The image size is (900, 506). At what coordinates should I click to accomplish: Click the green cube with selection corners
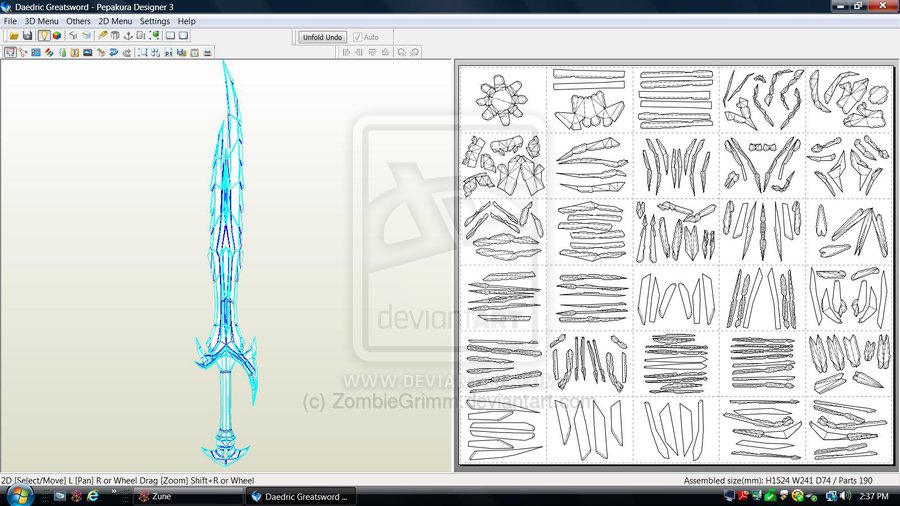pyautogui.click(x=155, y=36)
